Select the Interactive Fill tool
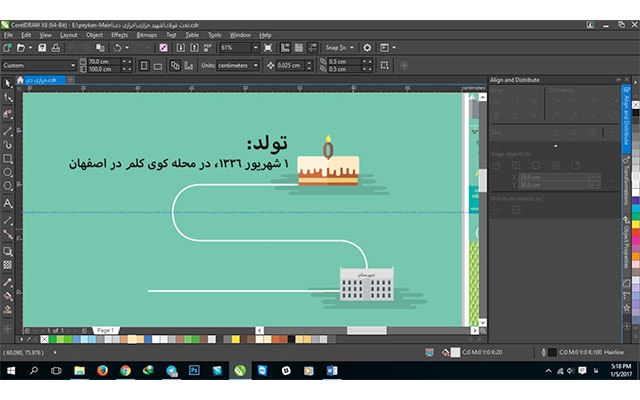 pyautogui.click(x=7, y=296)
